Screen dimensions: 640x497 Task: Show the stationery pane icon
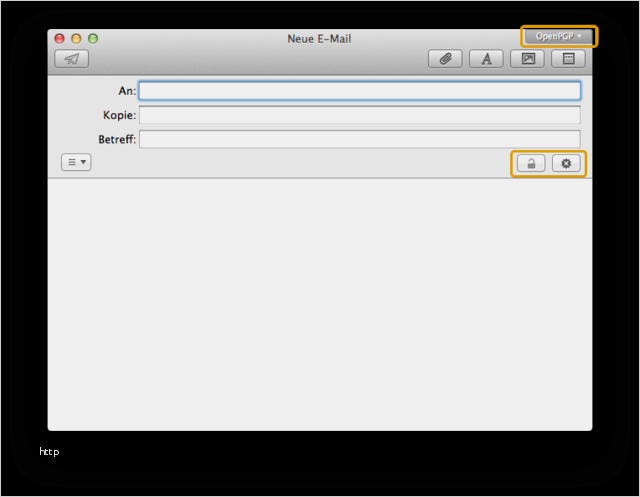pos(569,59)
